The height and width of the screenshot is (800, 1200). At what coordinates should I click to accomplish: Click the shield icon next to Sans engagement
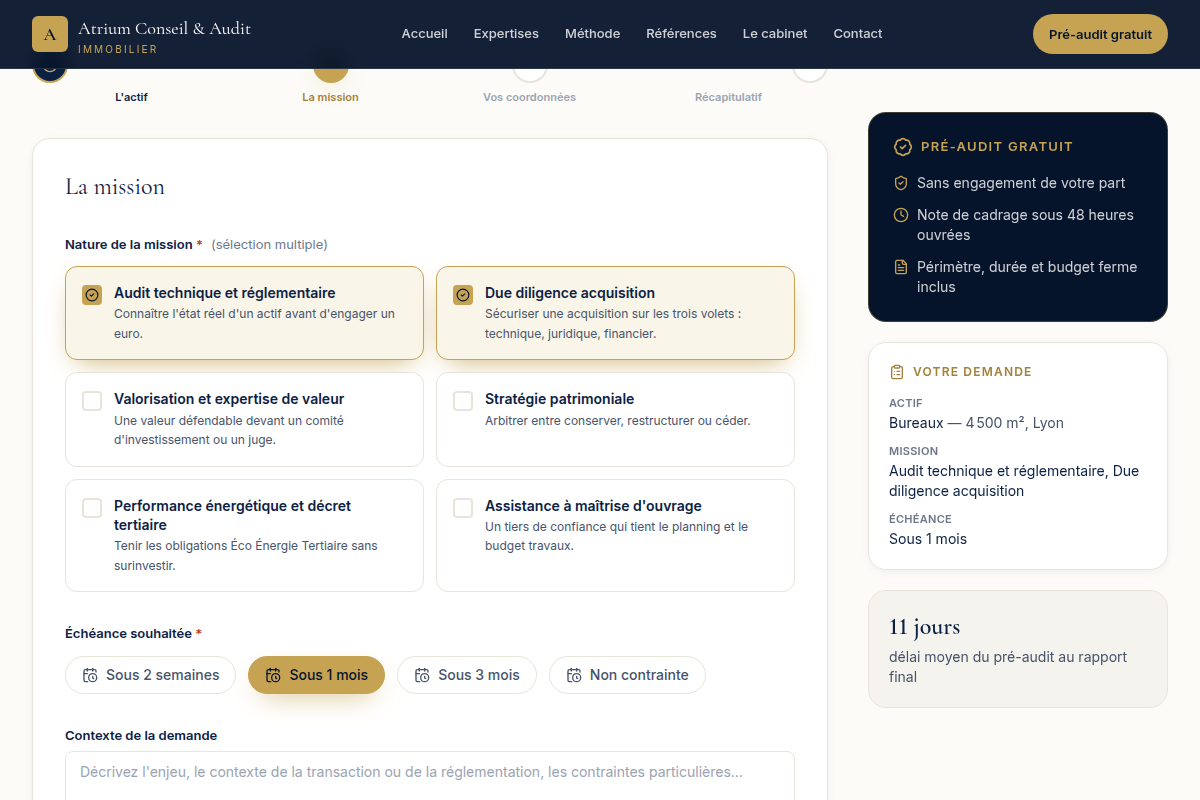click(x=901, y=183)
